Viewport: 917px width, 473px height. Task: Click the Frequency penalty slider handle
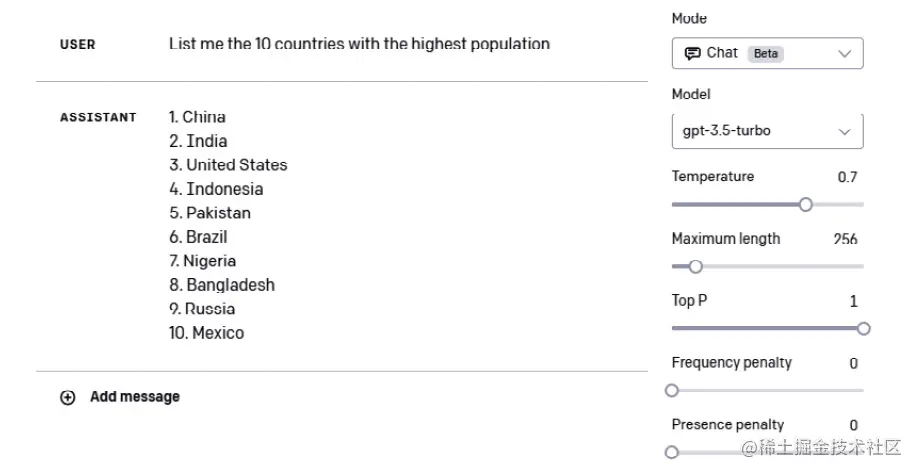click(672, 390)
